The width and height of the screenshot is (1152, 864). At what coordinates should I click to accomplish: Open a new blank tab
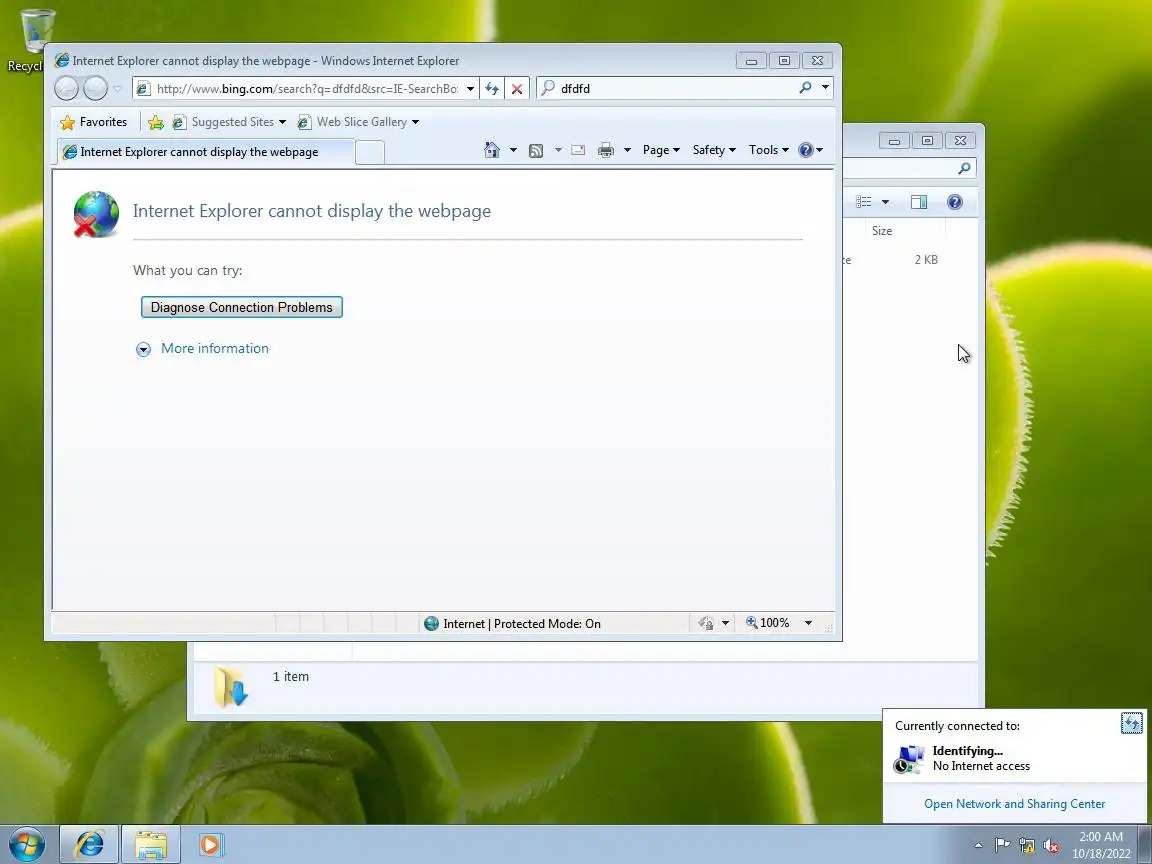pyautogui.click(x=370, y=152)
